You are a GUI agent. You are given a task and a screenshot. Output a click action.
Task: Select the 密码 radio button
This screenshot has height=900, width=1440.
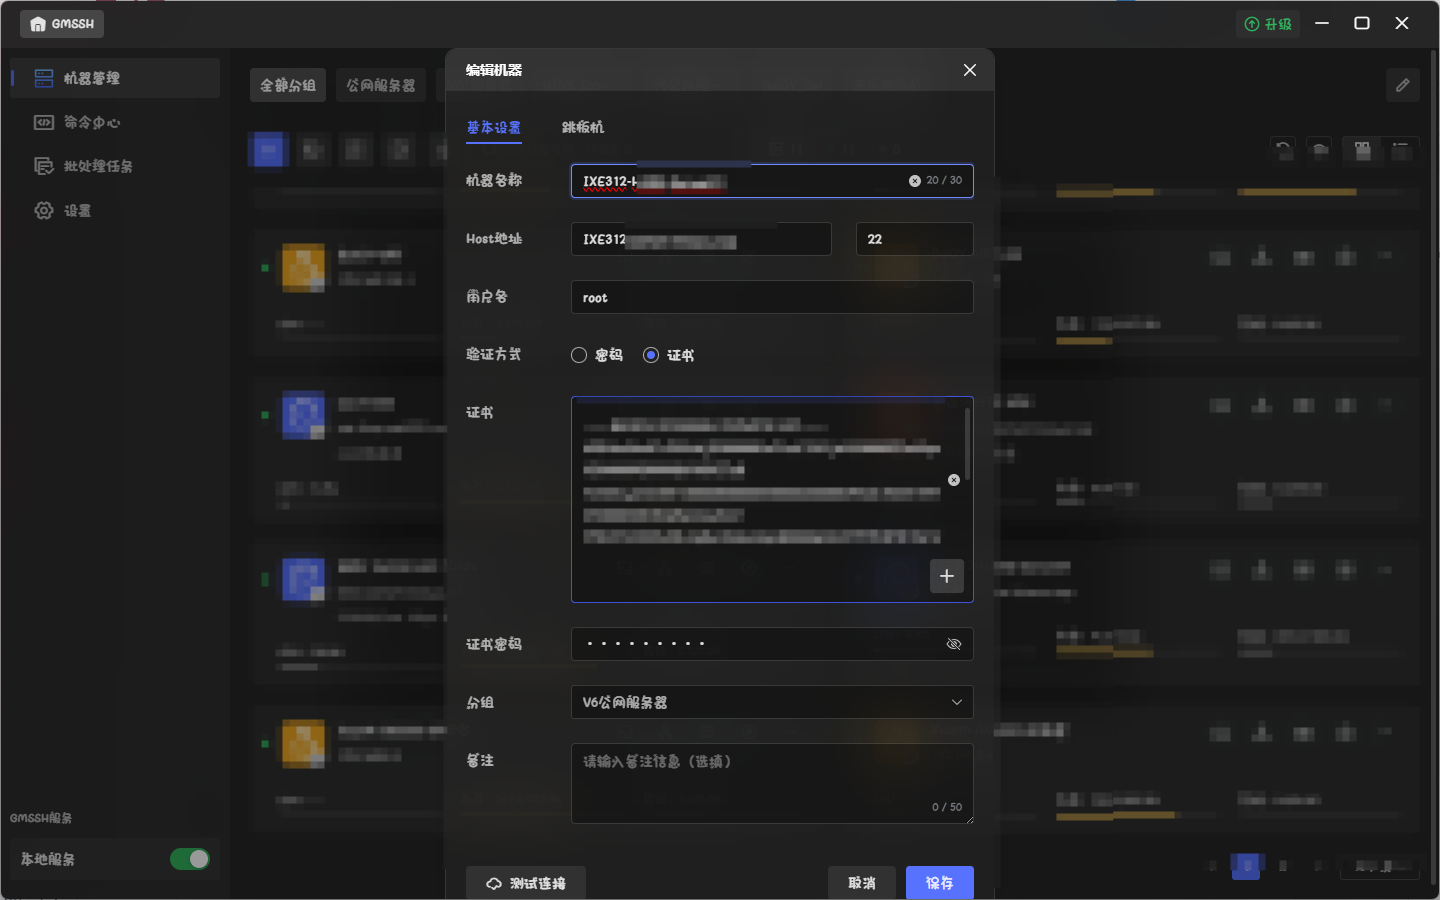coord(579,355)
